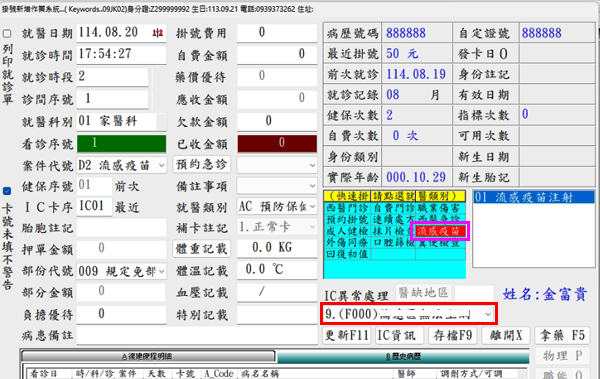Image resolution: width=600 pixels, height=379 pixels.
Task: Open the 部份代號 009 dropdown
Action: 161,271
